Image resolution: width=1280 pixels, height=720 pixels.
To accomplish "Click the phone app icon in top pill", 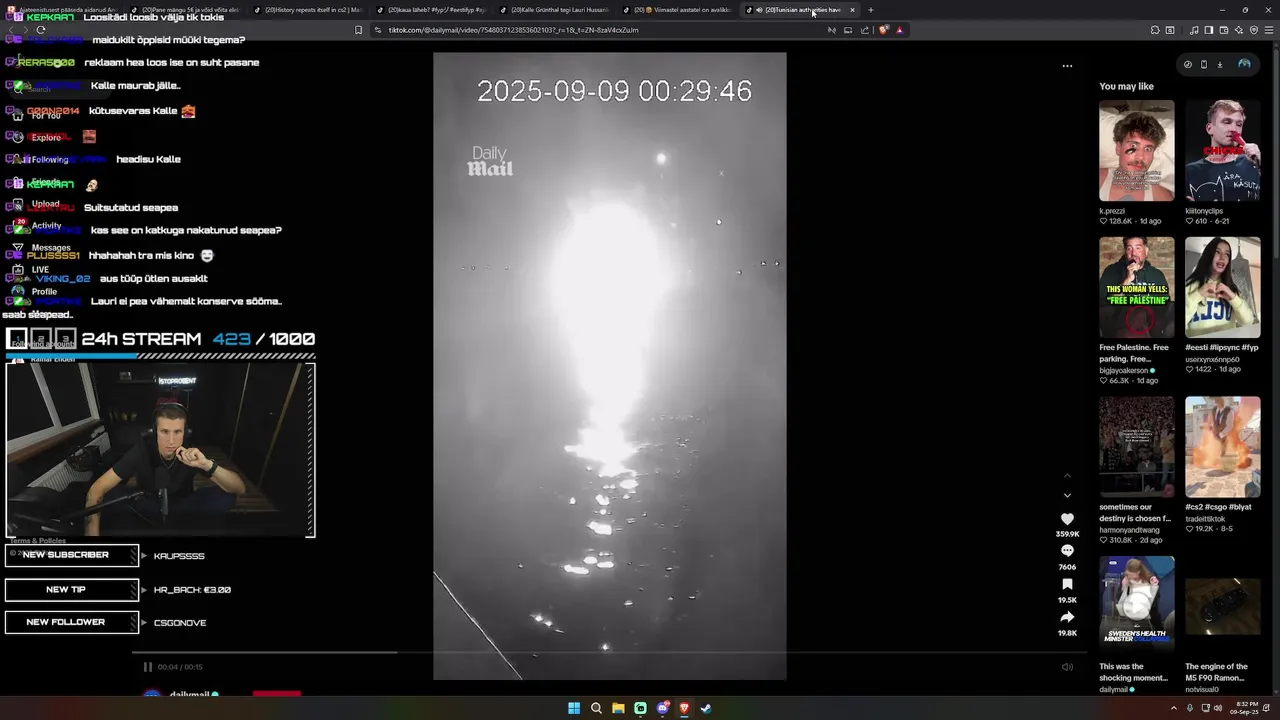I will click(1204, 64).
